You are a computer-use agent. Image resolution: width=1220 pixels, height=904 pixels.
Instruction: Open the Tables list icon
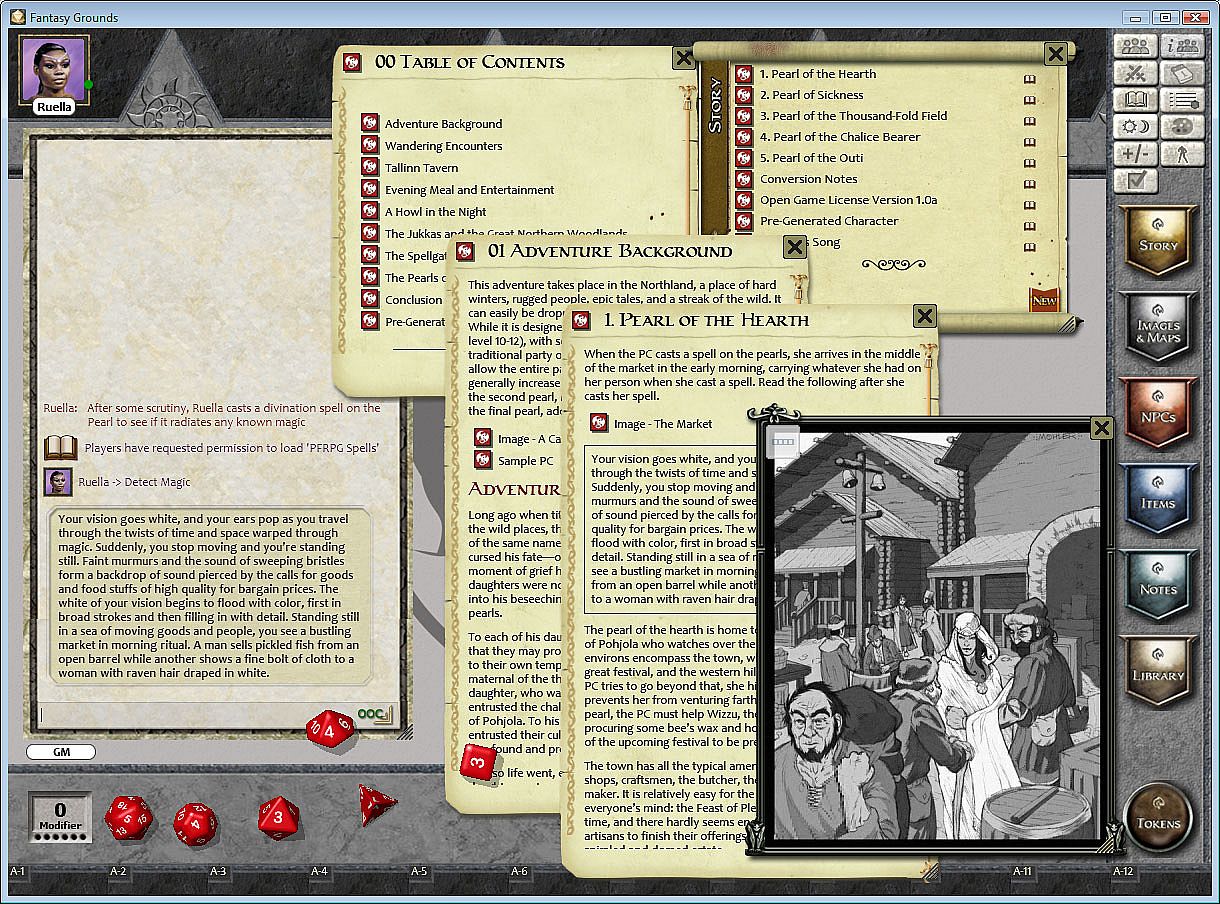(1184, 100)
